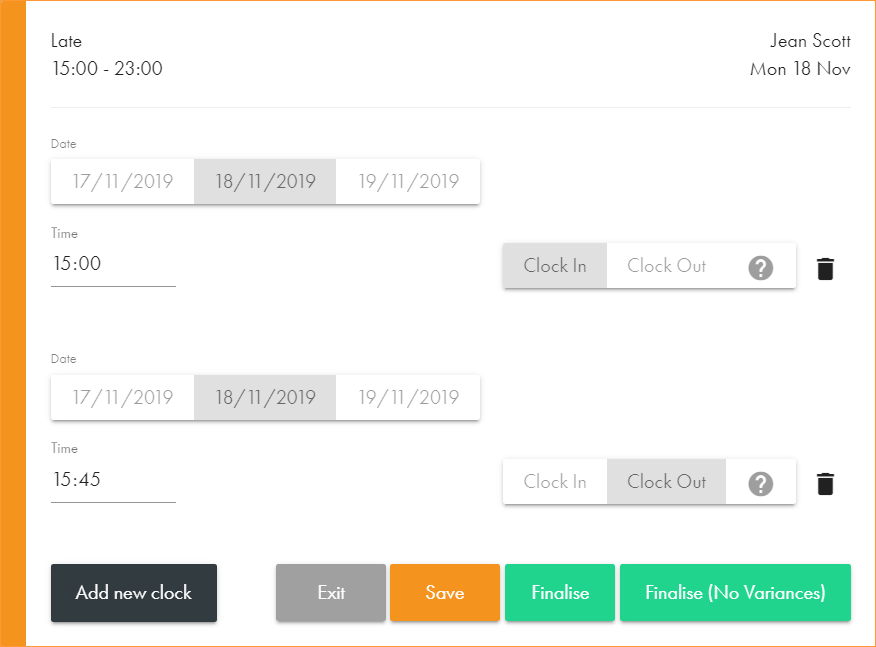Click Finalise (No Variances) button

pos(735,593)
